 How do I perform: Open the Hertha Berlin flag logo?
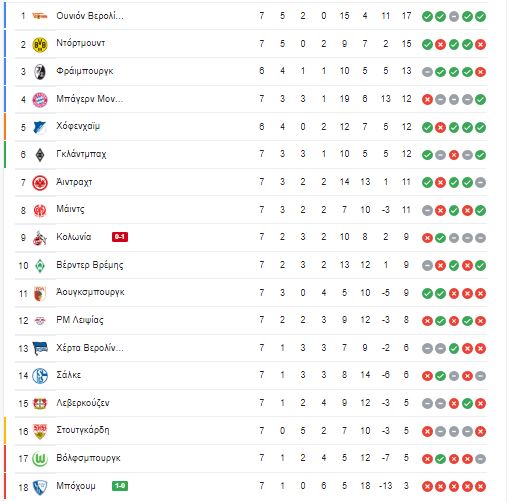pos(40,348)
